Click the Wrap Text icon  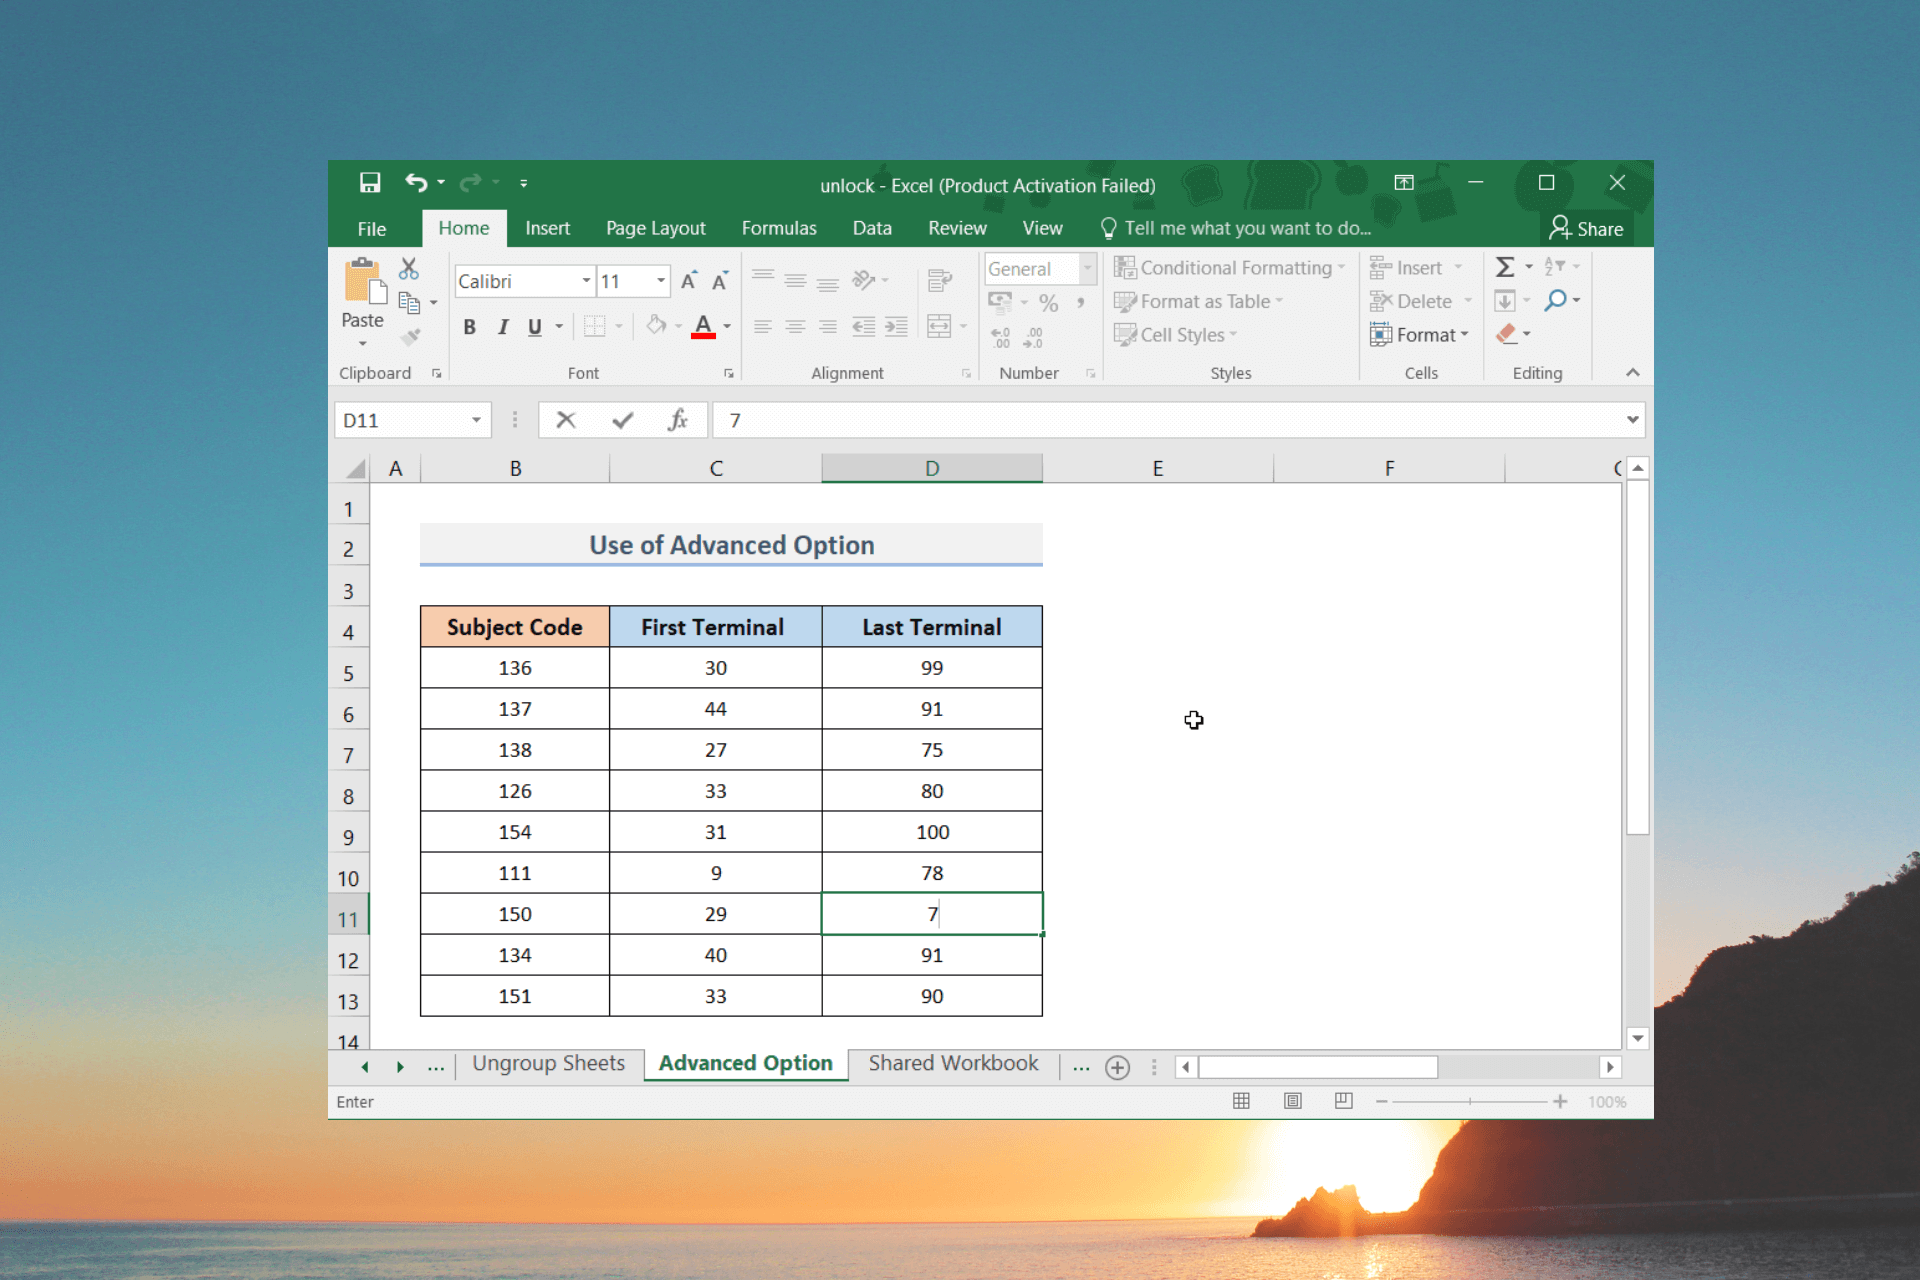[x=939, y=280]
